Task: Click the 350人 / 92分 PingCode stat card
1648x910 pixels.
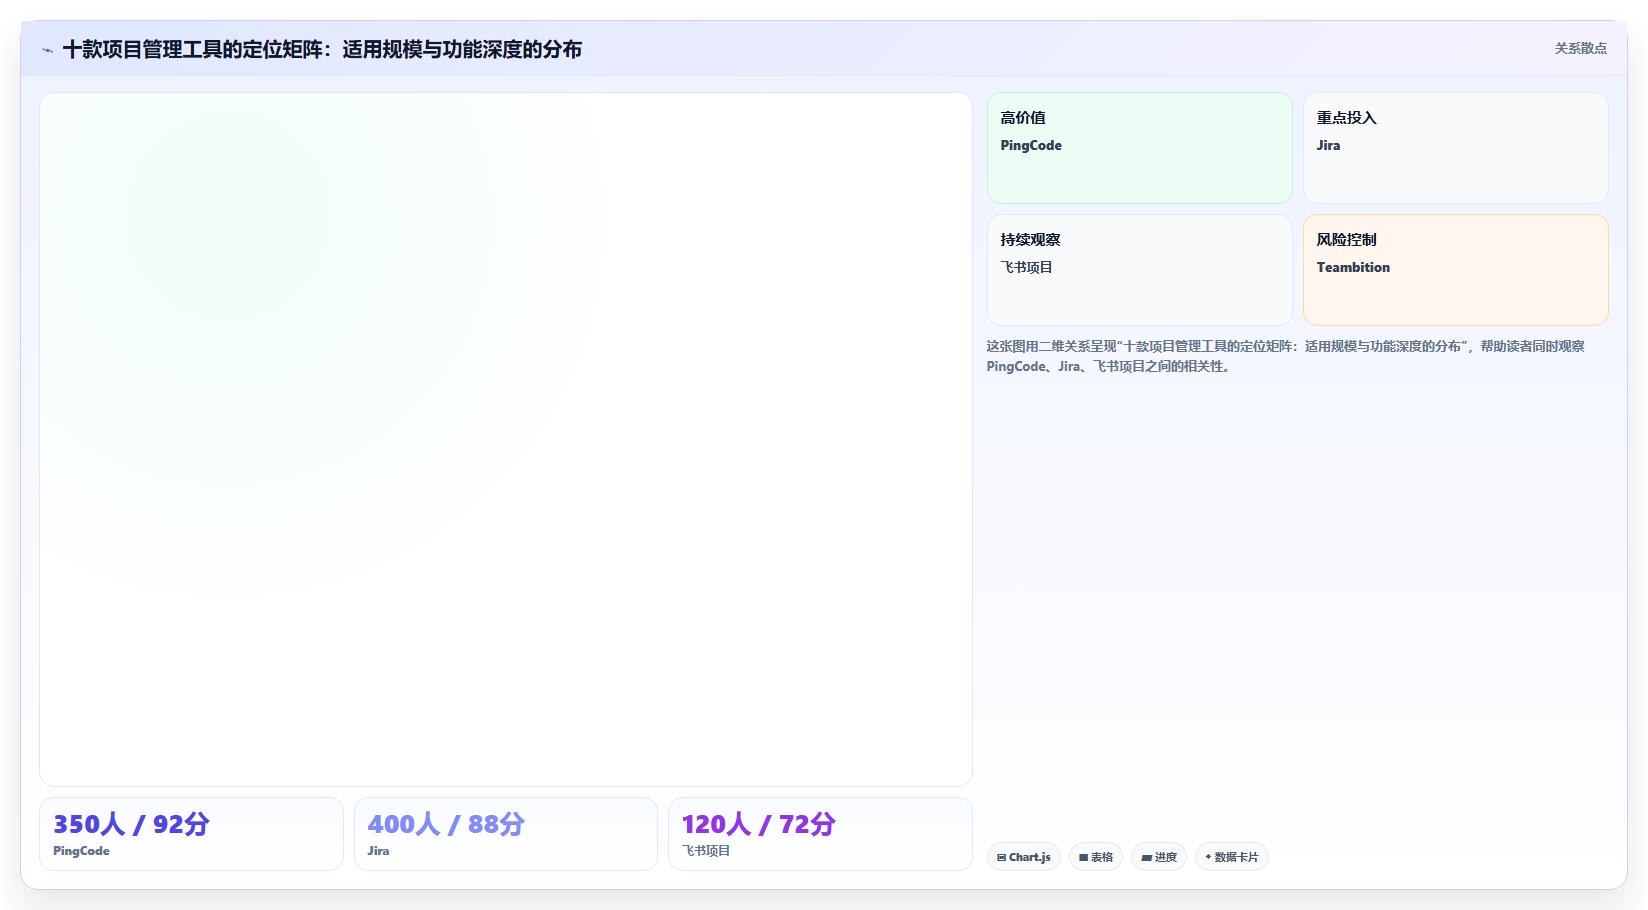Action: click(x=191, y=834)
